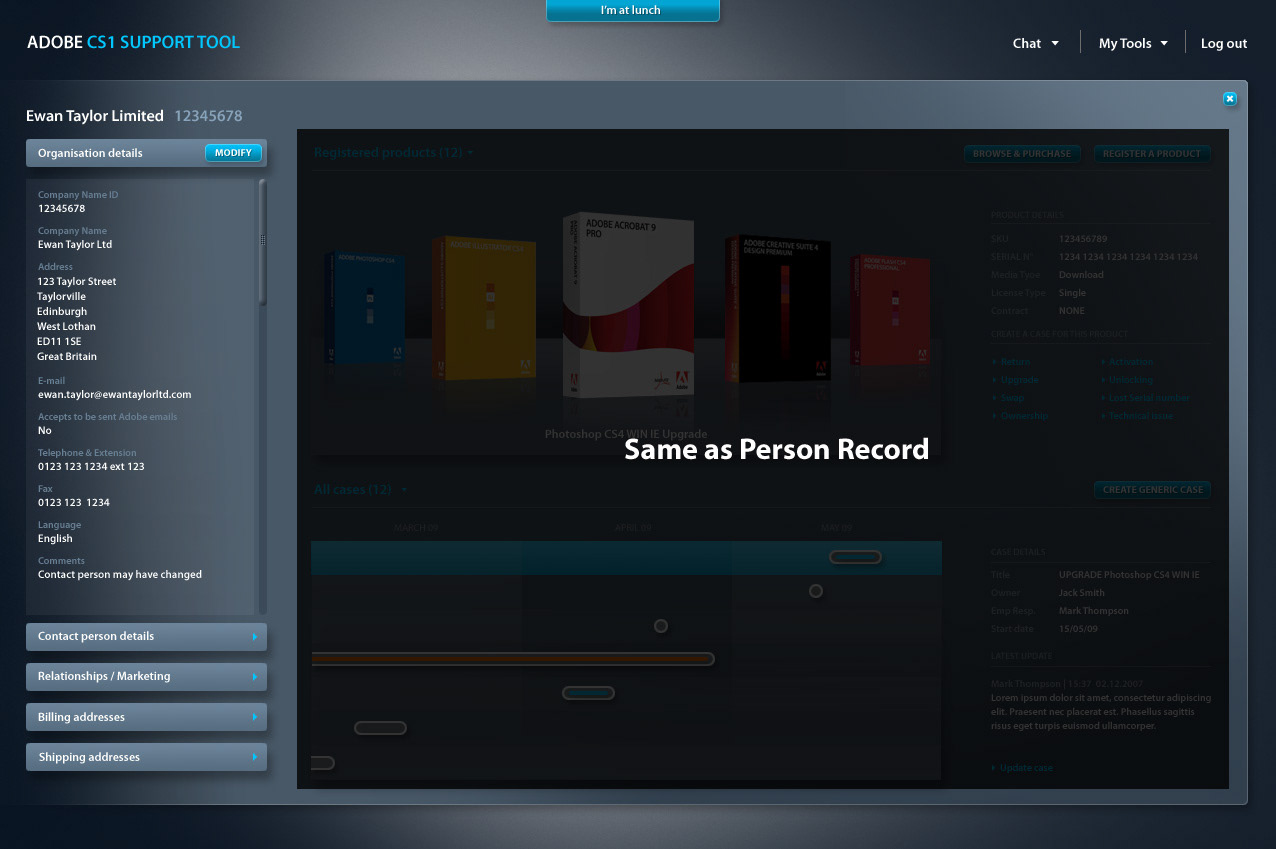Click the CREATE GENERIC CASE button

1152,490
